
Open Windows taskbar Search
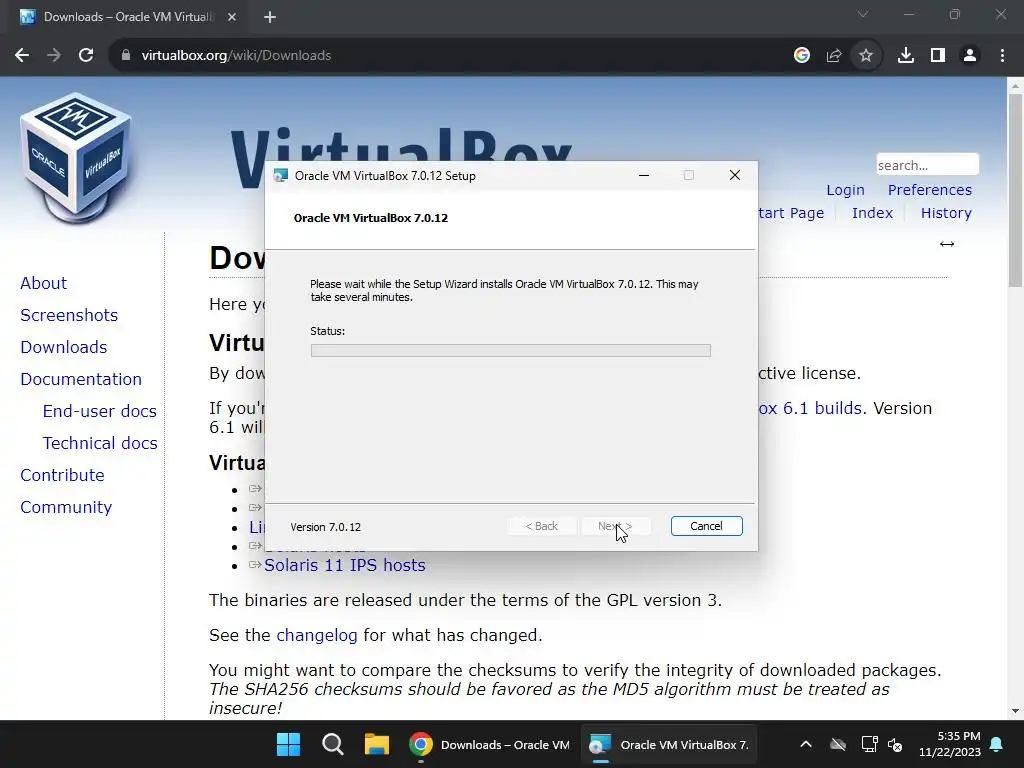(332, 744)
